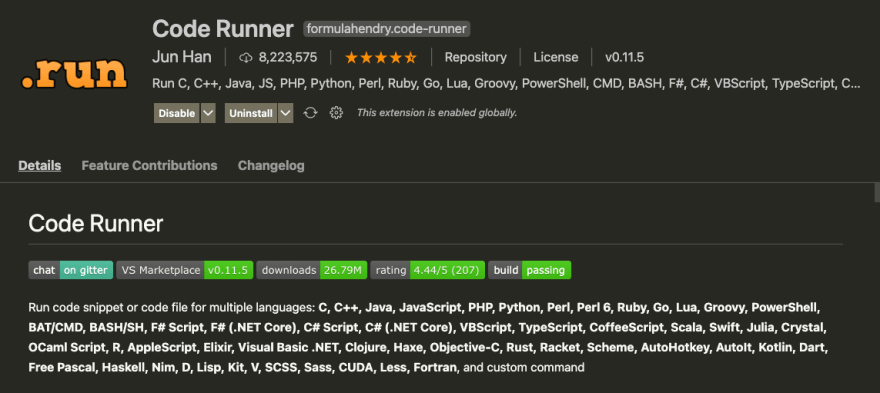Click the extension sync/reload icon
880x393 pixels.
point(310,113)
